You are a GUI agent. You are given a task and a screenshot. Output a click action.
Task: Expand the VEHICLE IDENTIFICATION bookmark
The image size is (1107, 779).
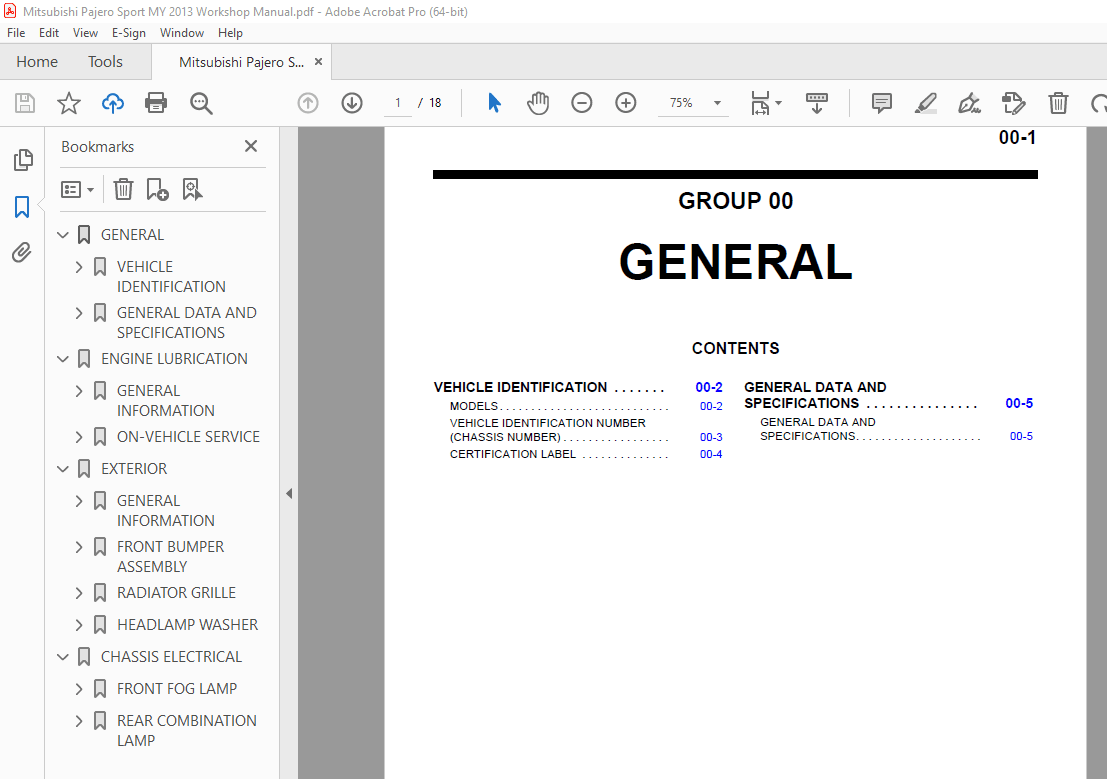80,267
